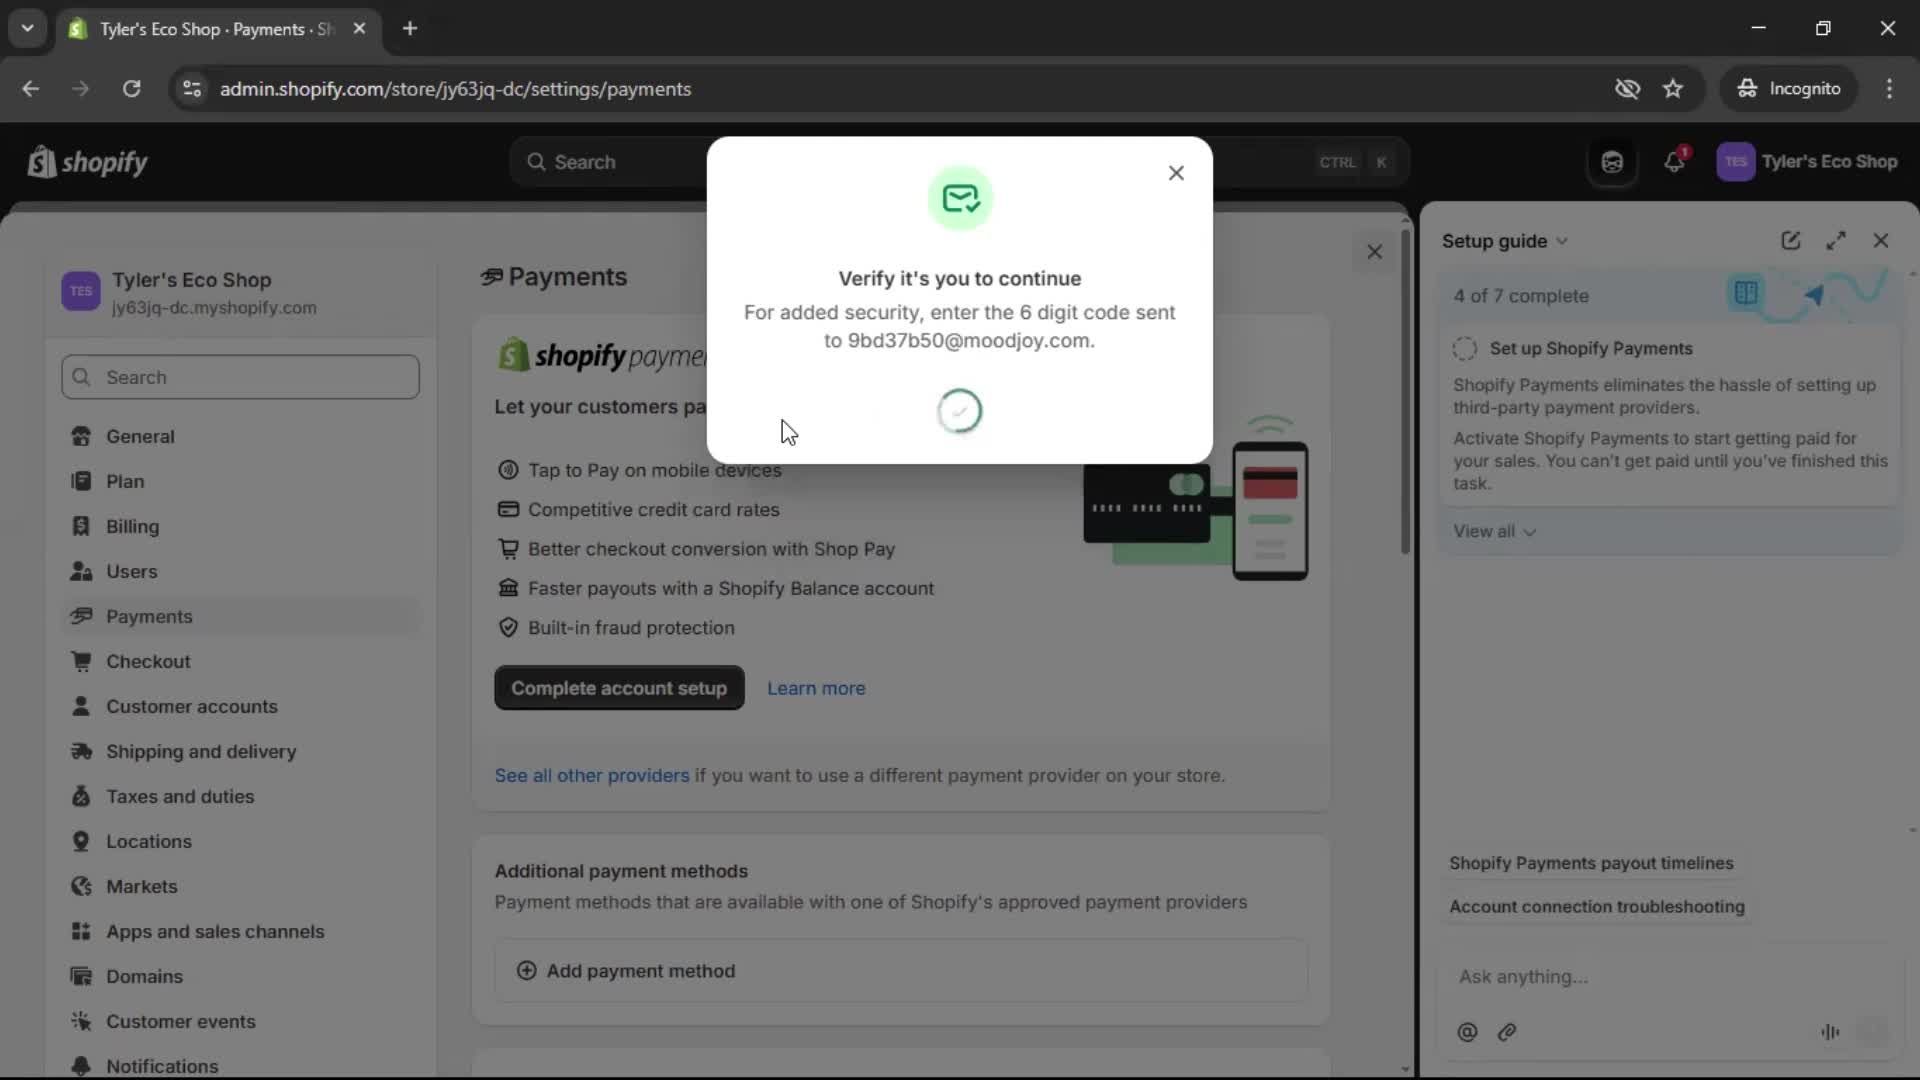
Task: Open See all other providers link
Action: 592,775
